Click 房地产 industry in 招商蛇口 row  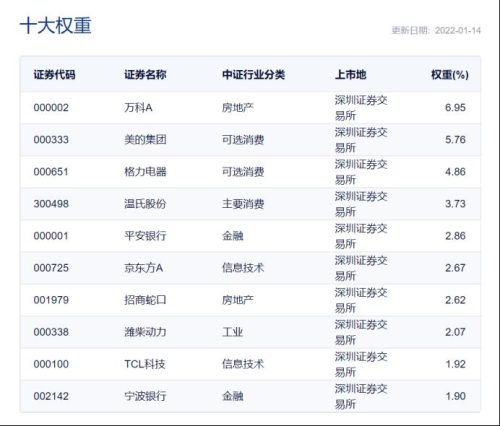tap(238, 300)
